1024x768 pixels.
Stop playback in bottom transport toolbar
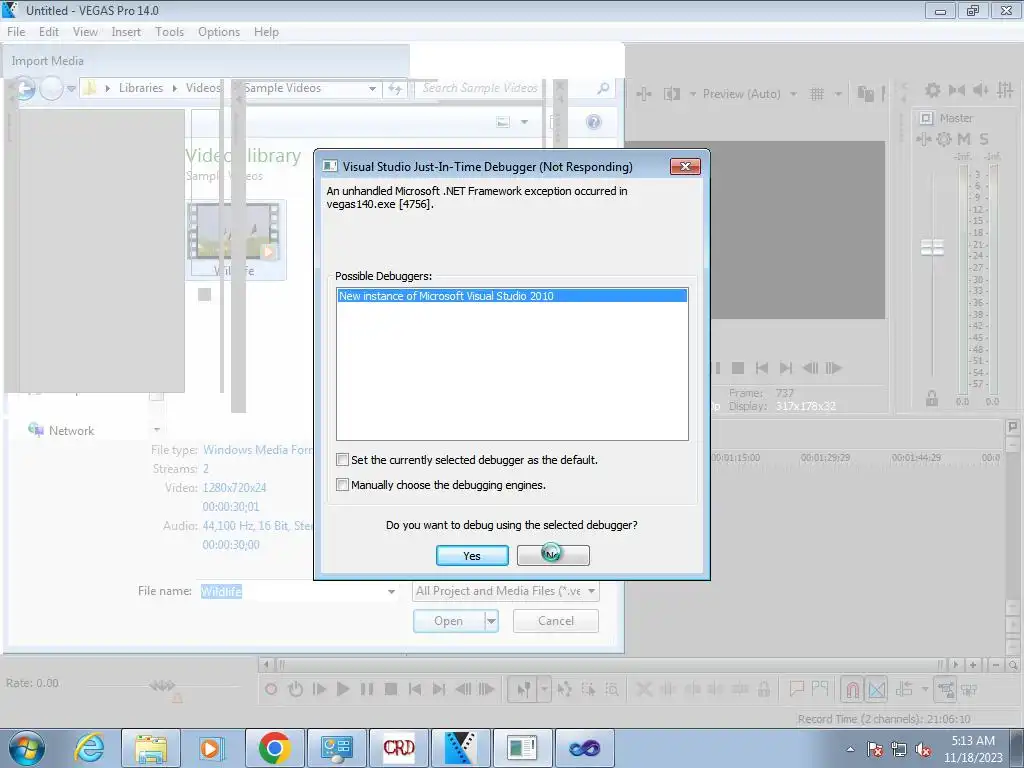click(x=391, y=689)
